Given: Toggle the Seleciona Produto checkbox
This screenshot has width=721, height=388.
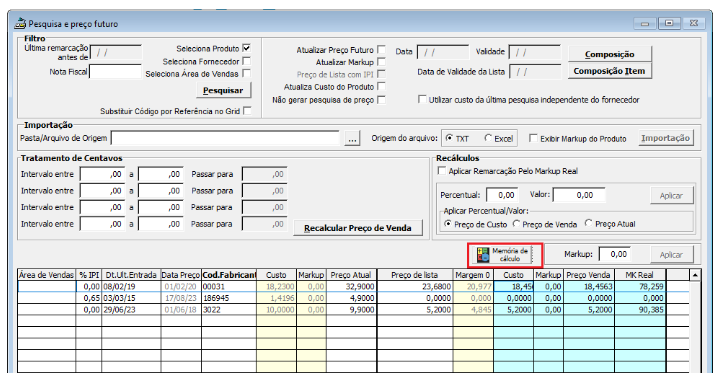Looking at the screenshot, I should point(246,48).
